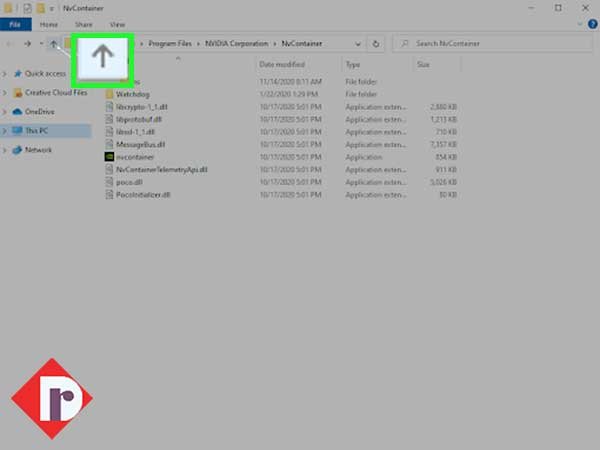Select the libcrypto-1_1.dll file icon

point(109,107)
